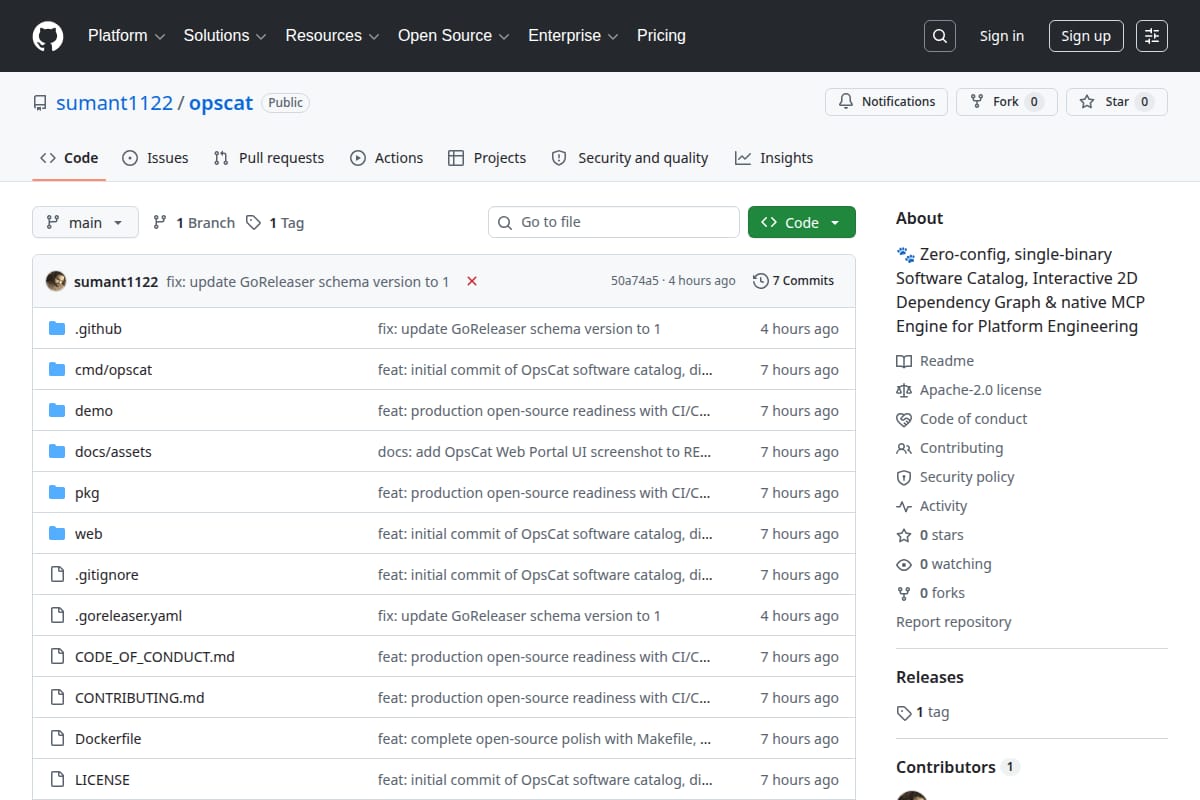The width and height of the screenshot is (1200, 800).
Task: Open the appearance settings sliders icon
Action: click(x=1152, y=36)
